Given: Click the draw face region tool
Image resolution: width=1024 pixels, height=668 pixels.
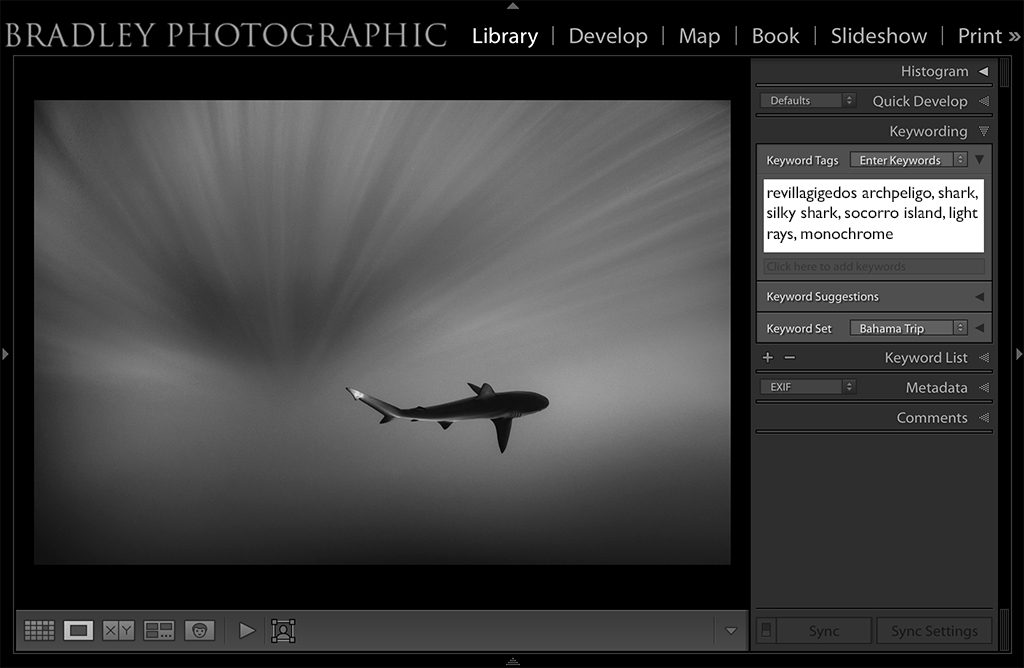Looking at the screenshot, I should (283, 631).
